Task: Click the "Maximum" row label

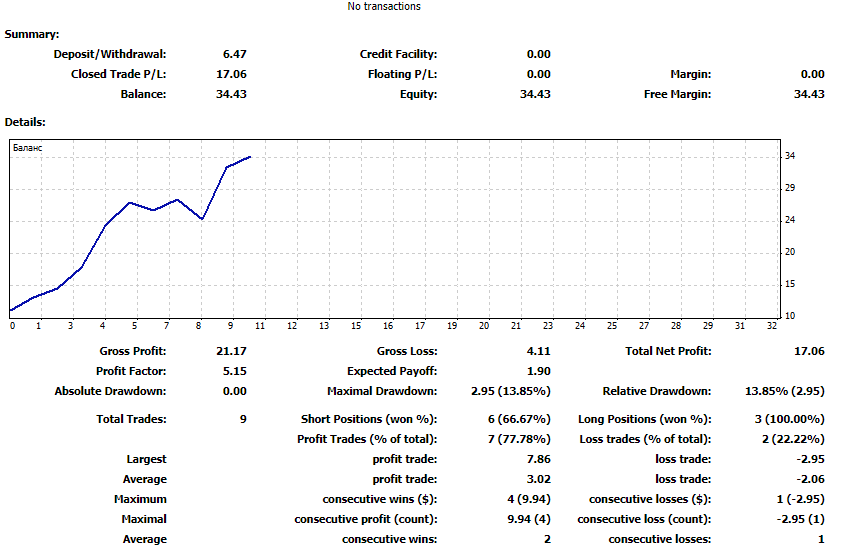Action: point(140,499)
